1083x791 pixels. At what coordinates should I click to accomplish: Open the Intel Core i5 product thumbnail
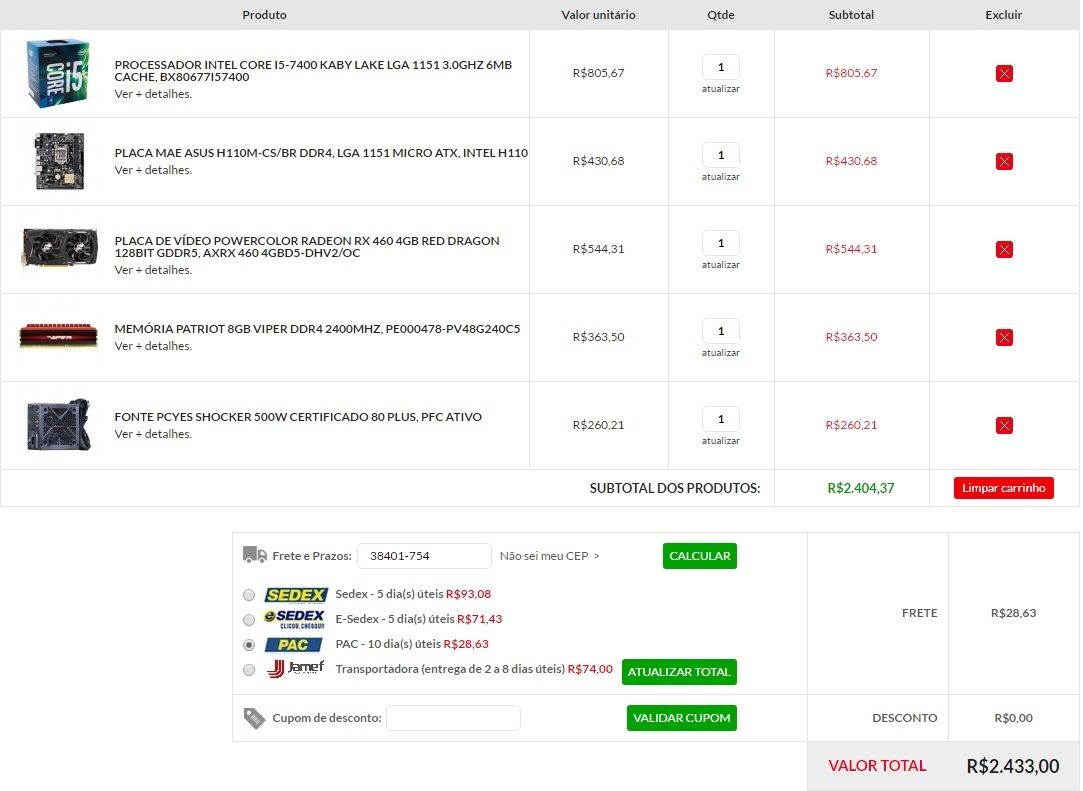click(x=59, y=73)
